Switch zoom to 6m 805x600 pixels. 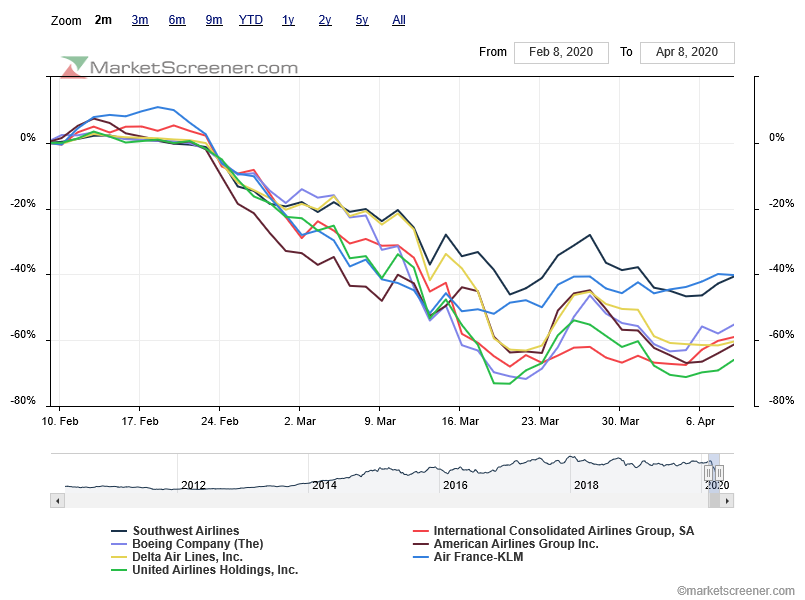177,20
